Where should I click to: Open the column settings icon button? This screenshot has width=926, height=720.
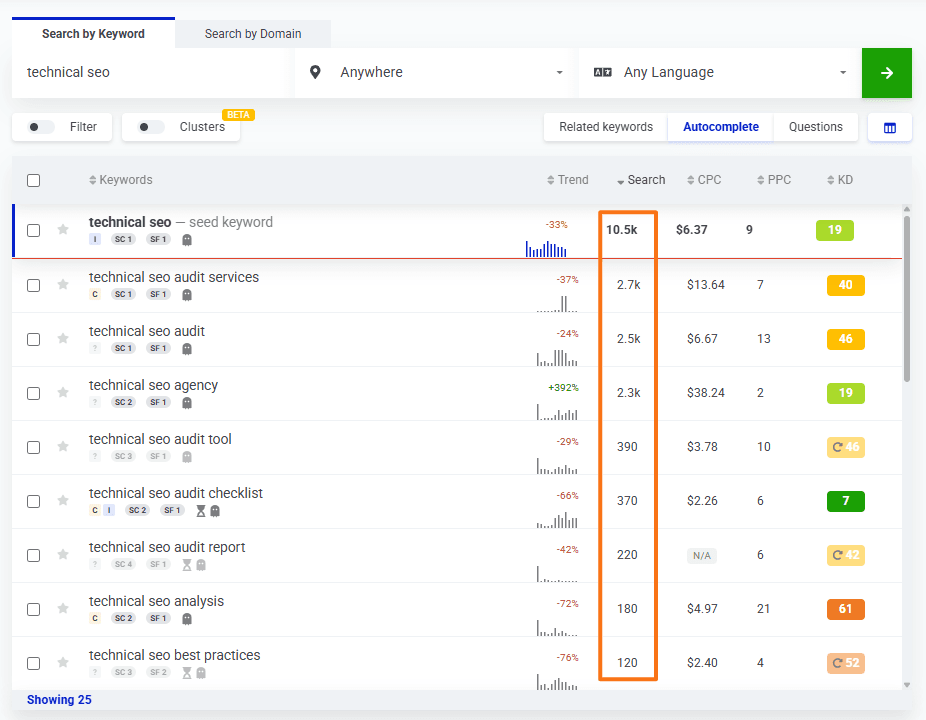click(889, 128)
